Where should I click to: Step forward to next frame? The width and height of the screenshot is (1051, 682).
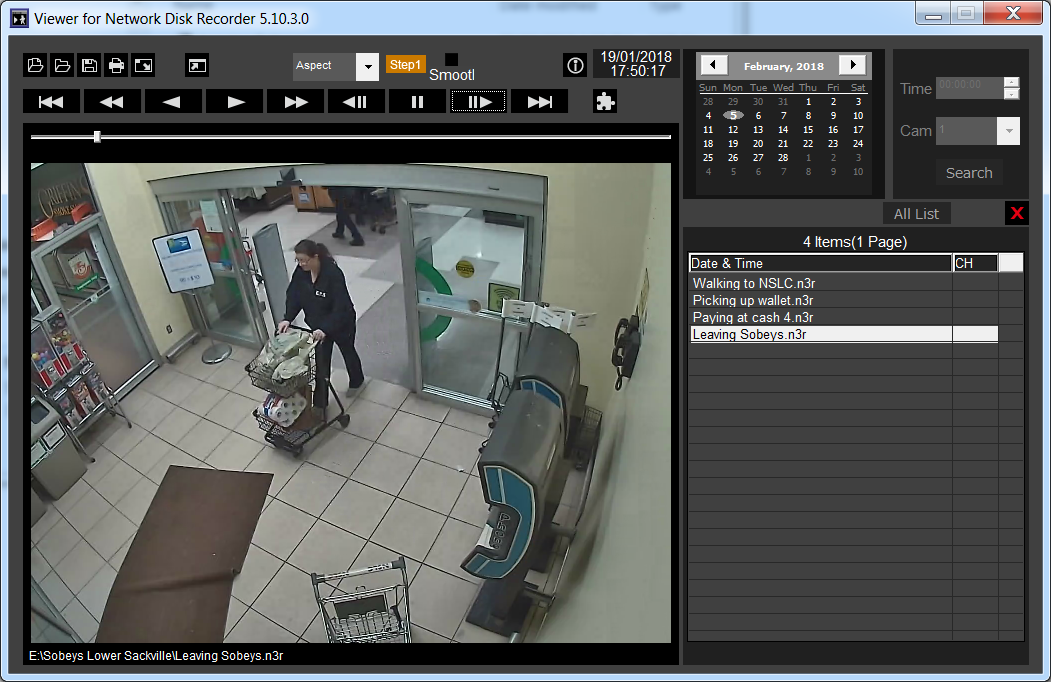tap(478, 101)
